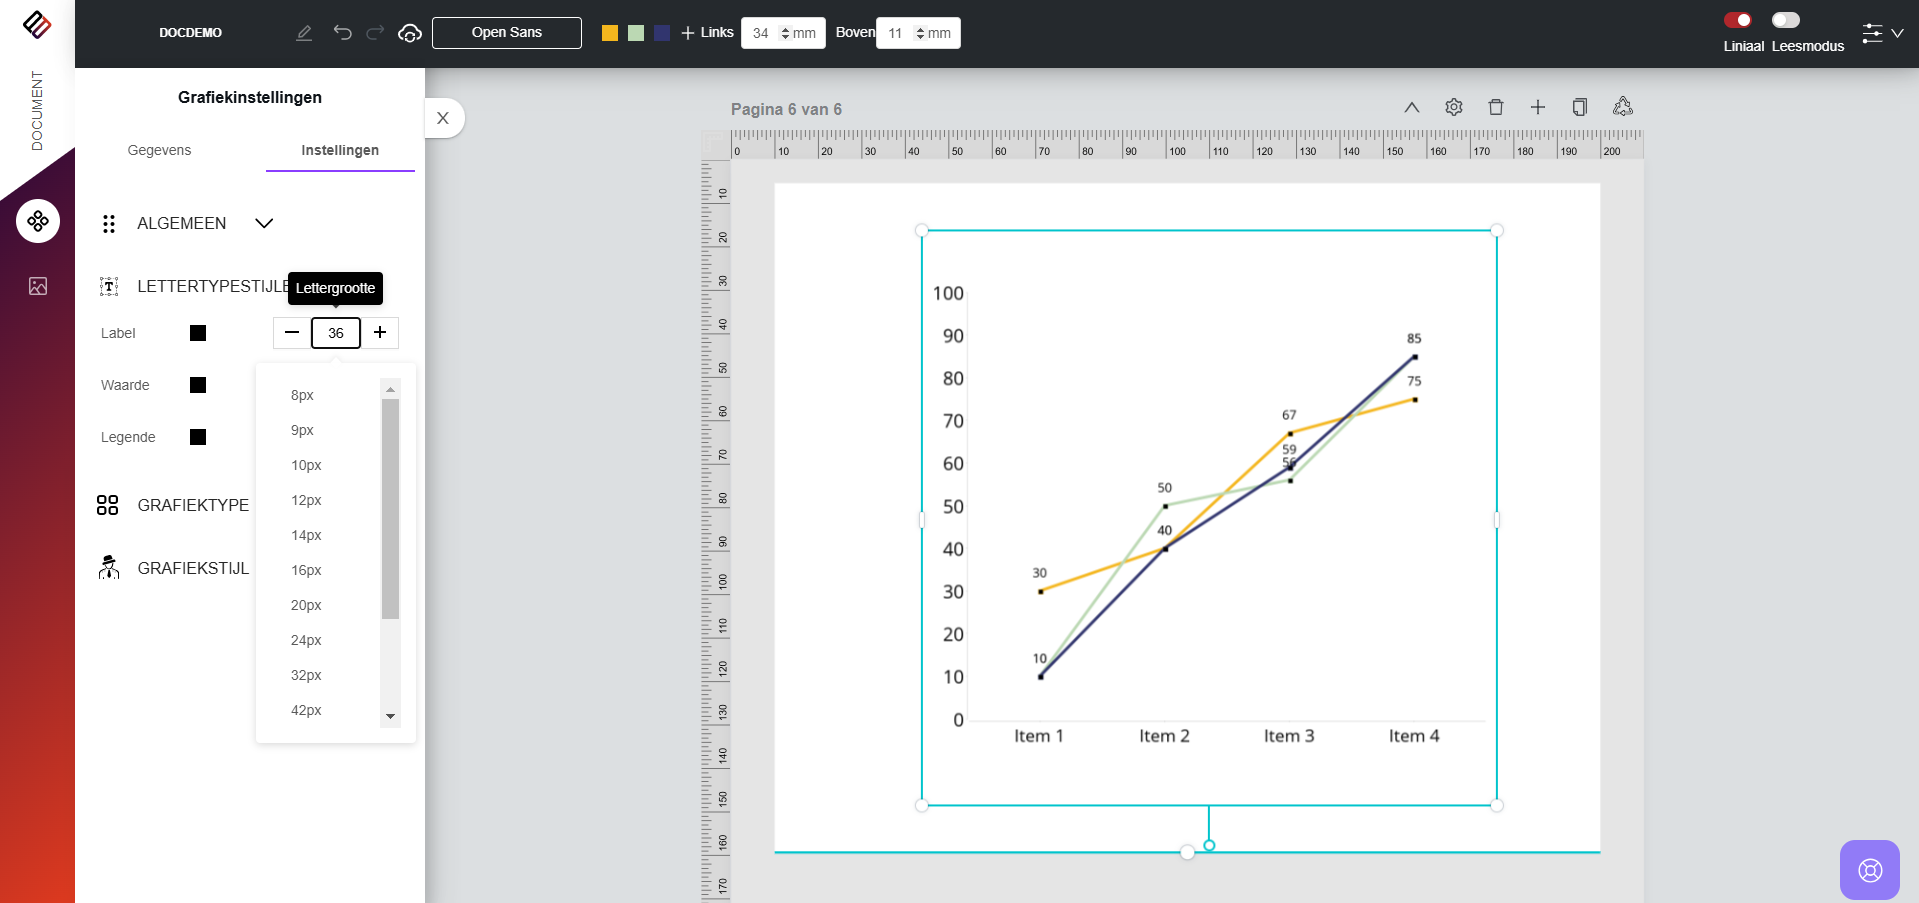Viewport: 1919px width, 903px height.
Task: Click the pencil rename icon
Action: (x=304, y=33)
